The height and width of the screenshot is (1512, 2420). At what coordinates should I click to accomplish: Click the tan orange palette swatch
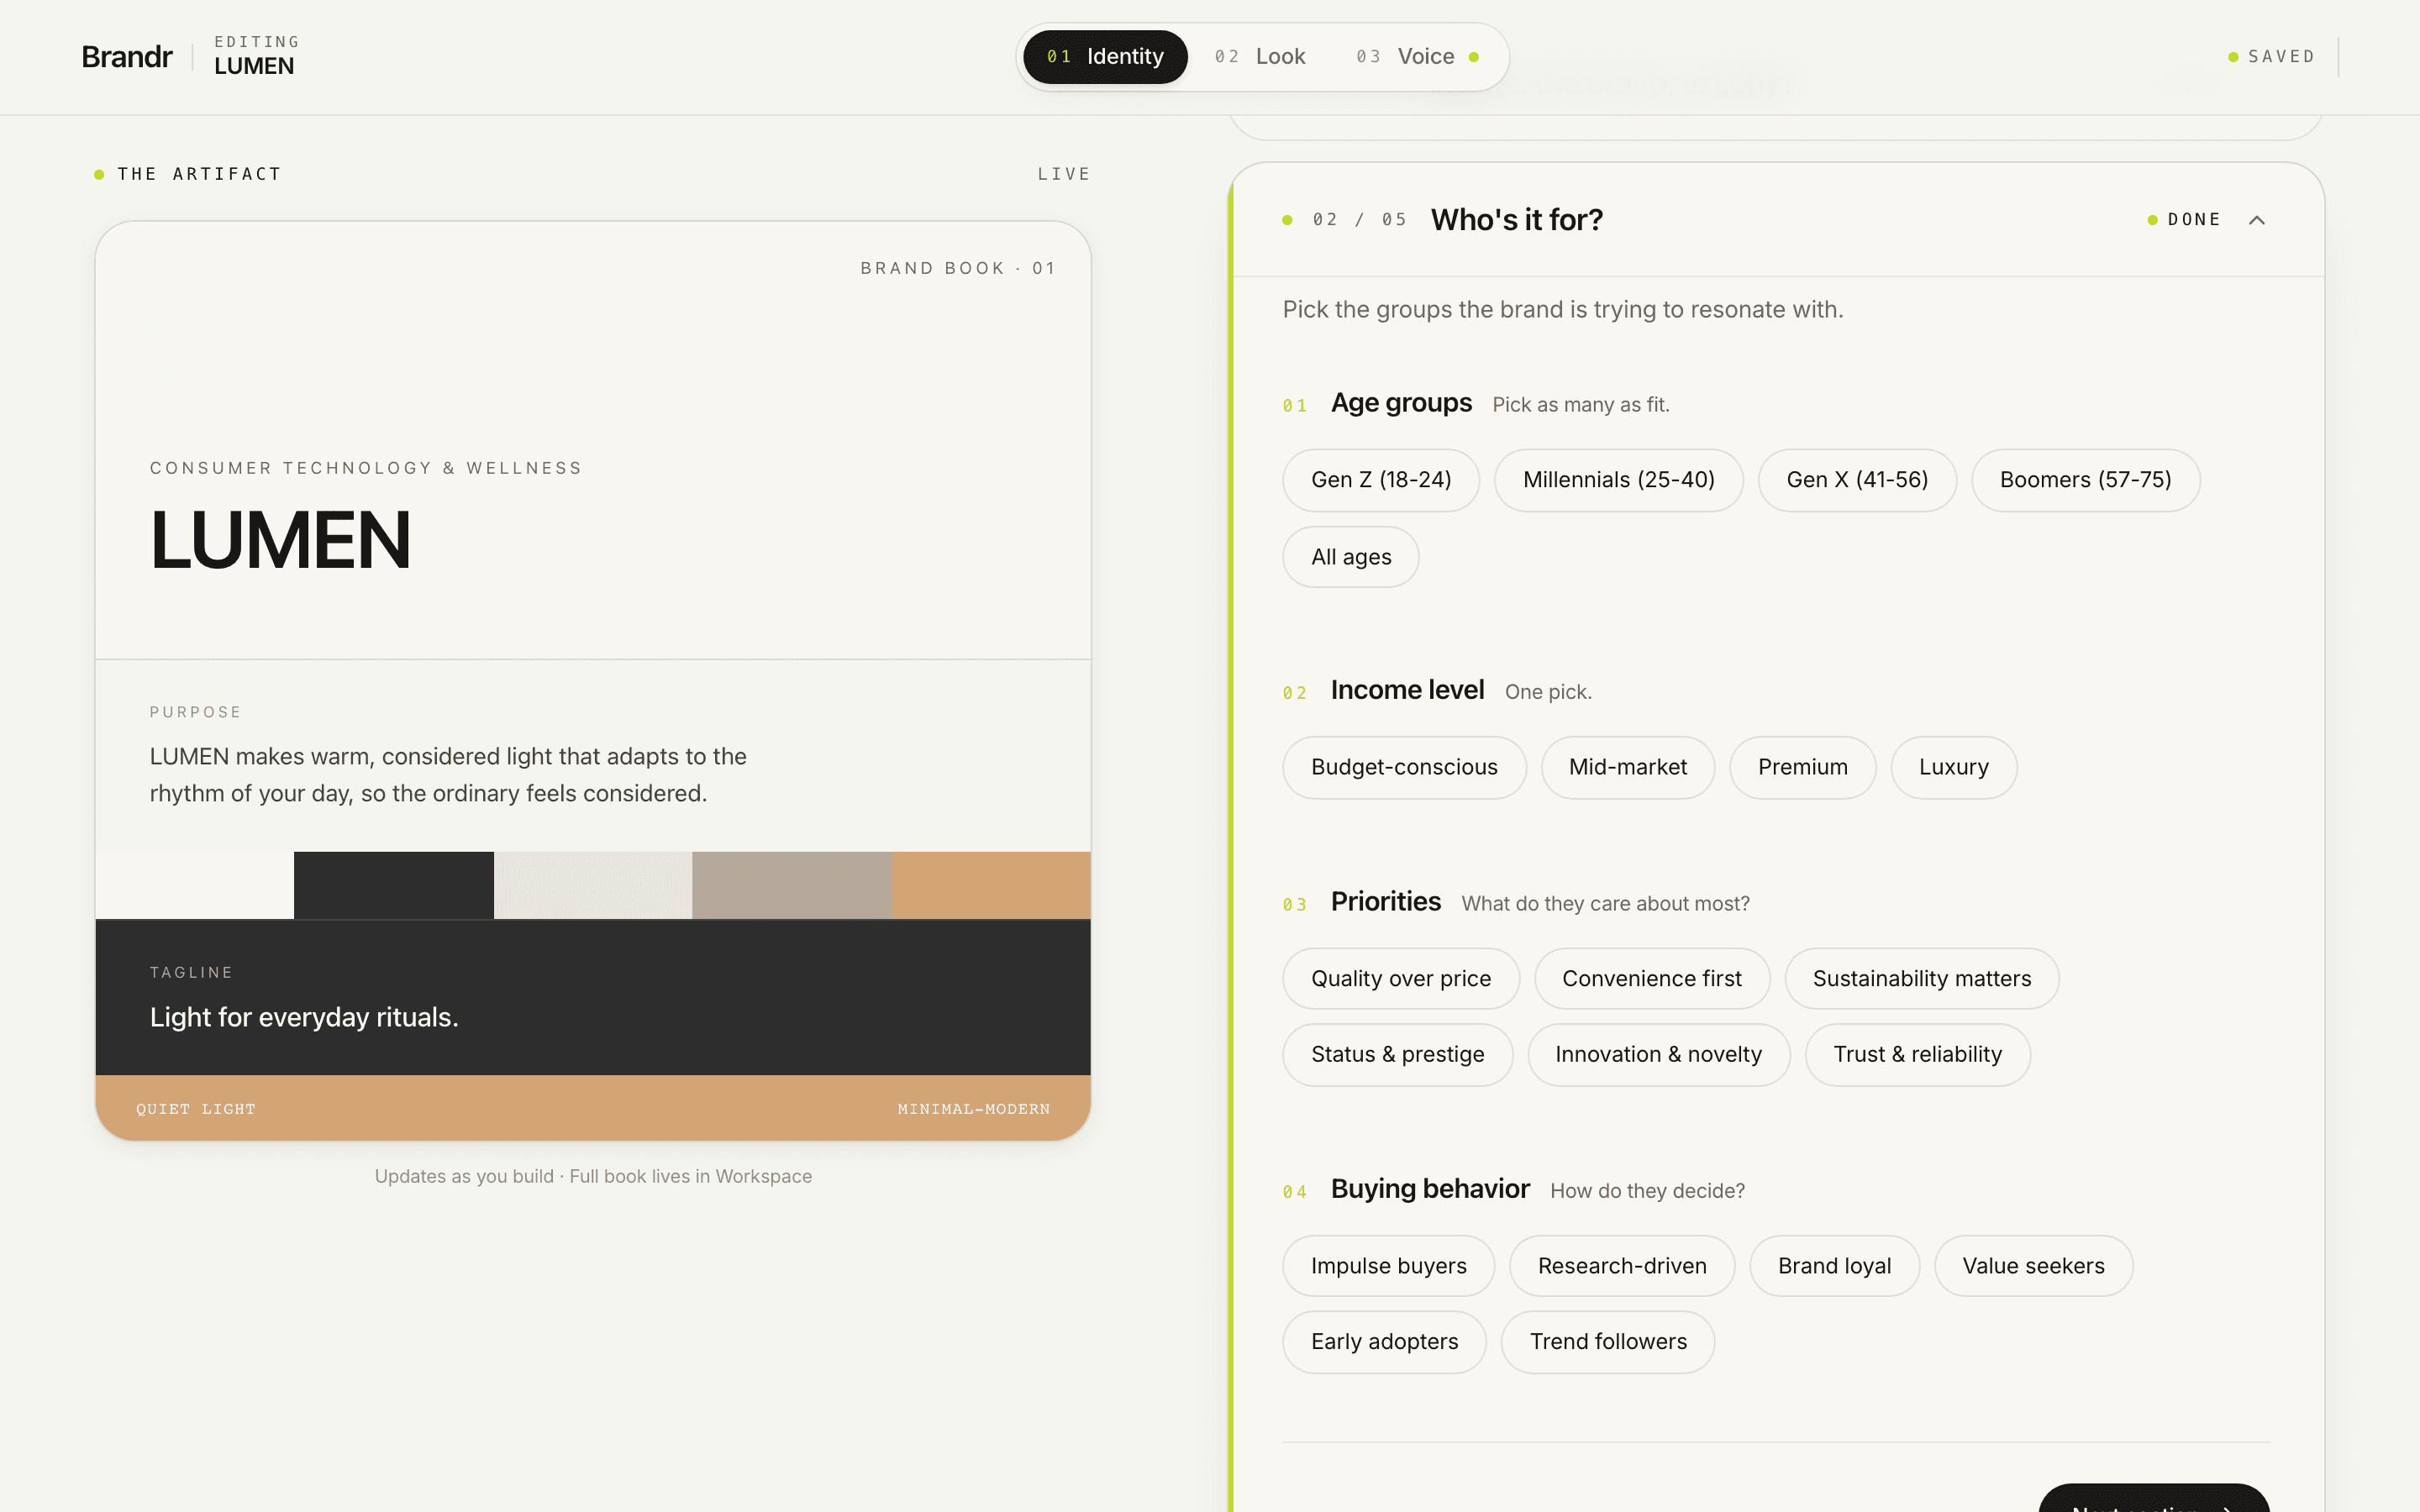tap(991, 885)
